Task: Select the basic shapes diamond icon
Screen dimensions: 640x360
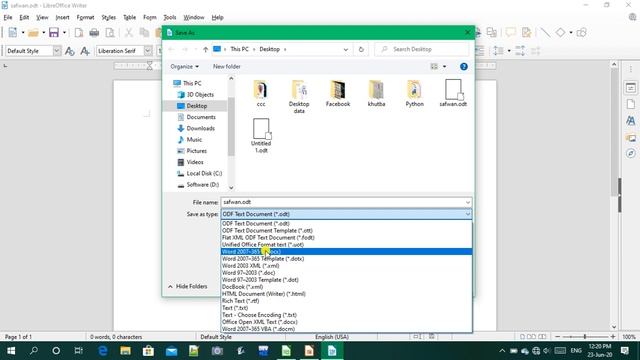Action: tap(560, 32)
